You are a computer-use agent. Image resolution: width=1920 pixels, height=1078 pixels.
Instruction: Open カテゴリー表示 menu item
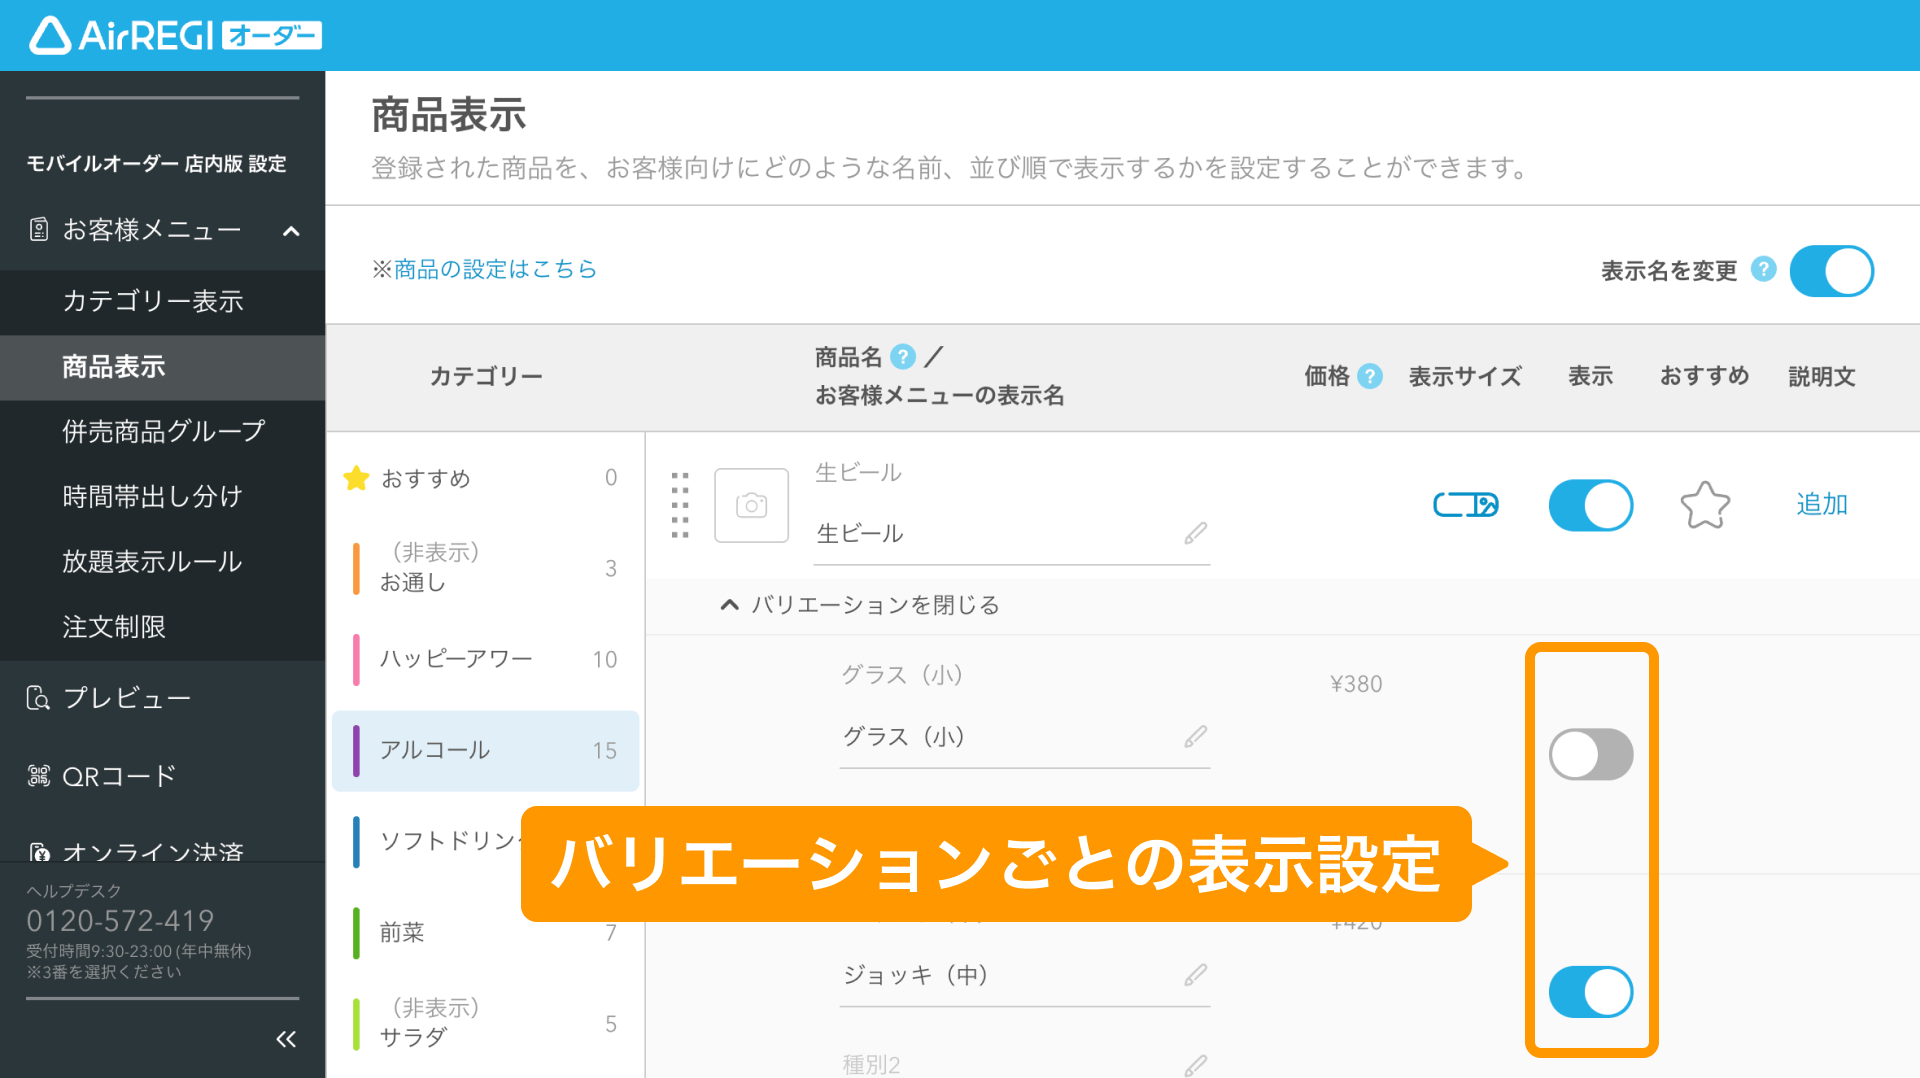pos(162,301)
